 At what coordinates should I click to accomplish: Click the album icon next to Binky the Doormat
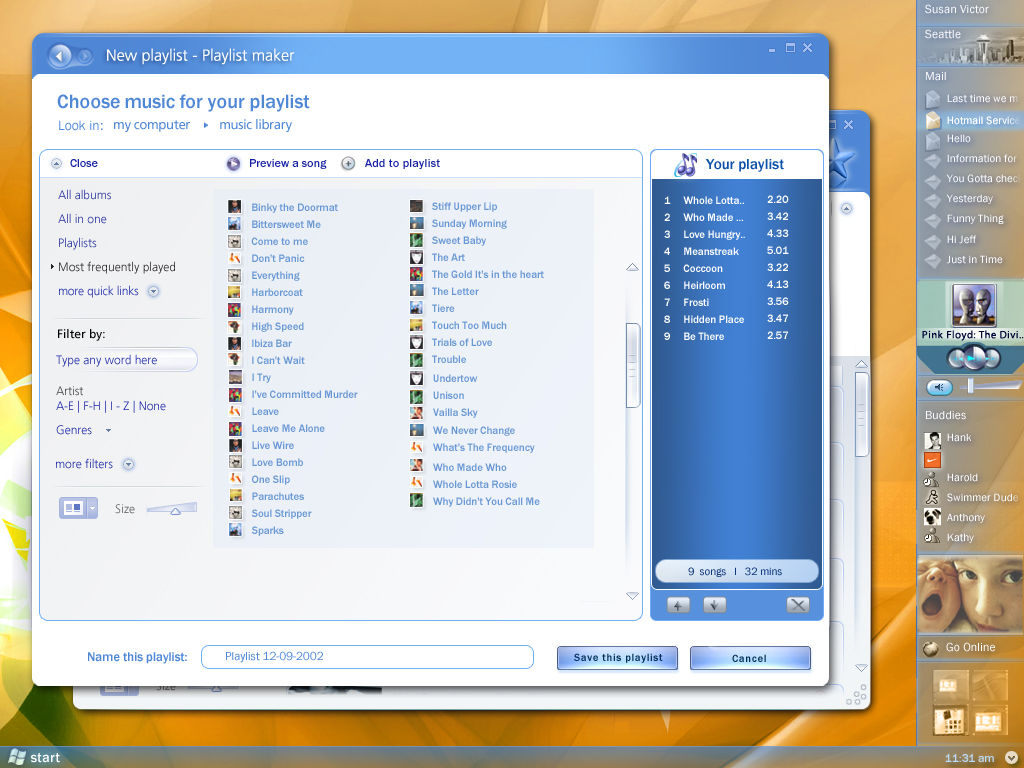point(234,207)
